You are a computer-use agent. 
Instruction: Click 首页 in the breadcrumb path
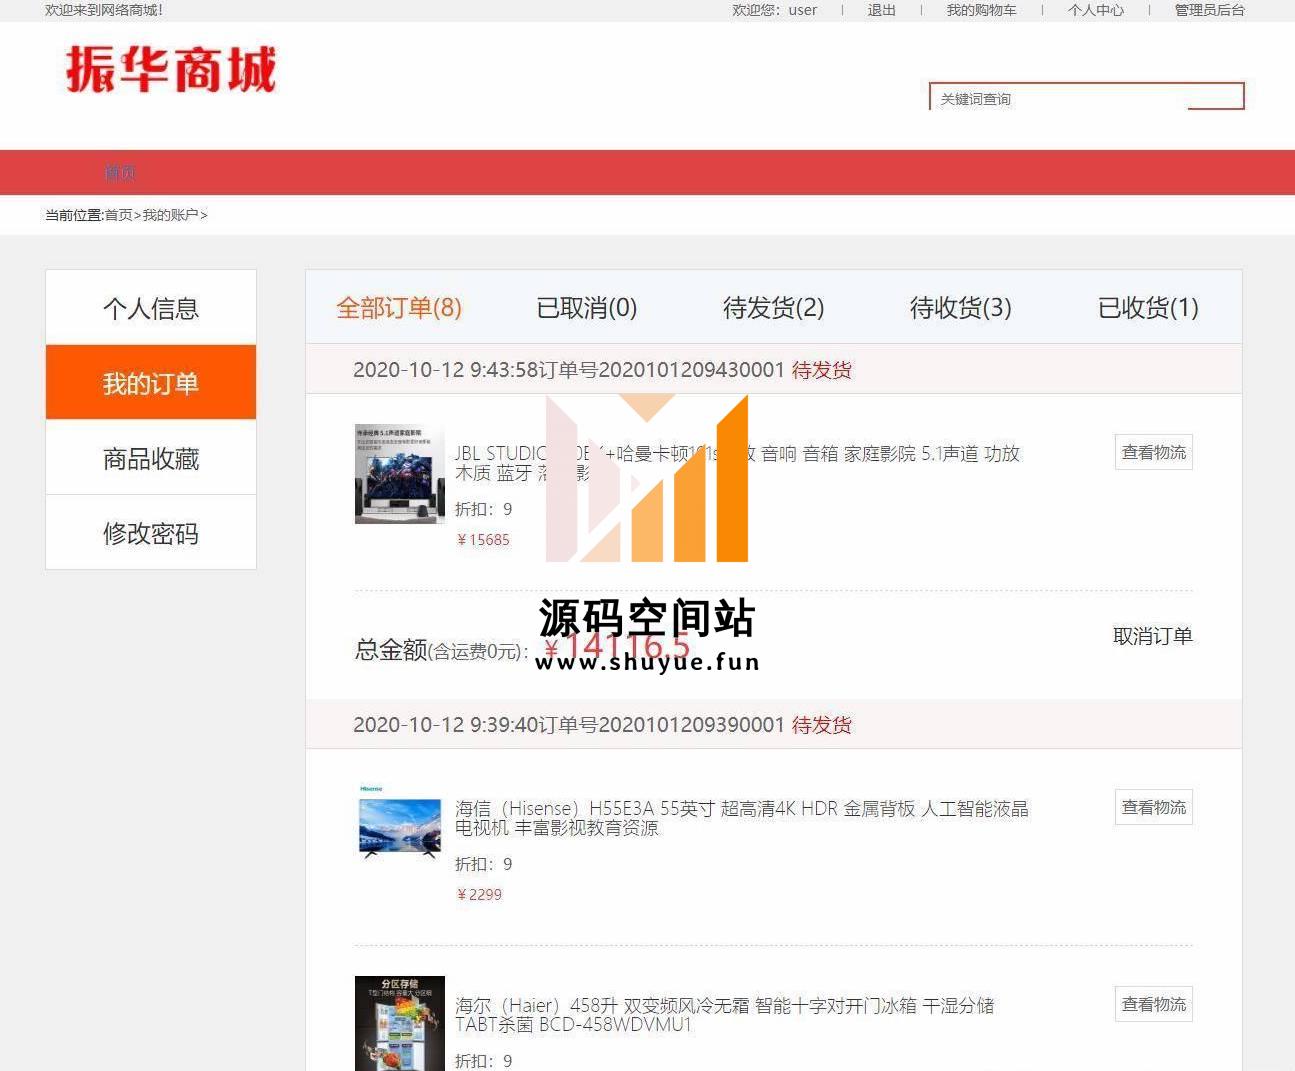[118, 215]
